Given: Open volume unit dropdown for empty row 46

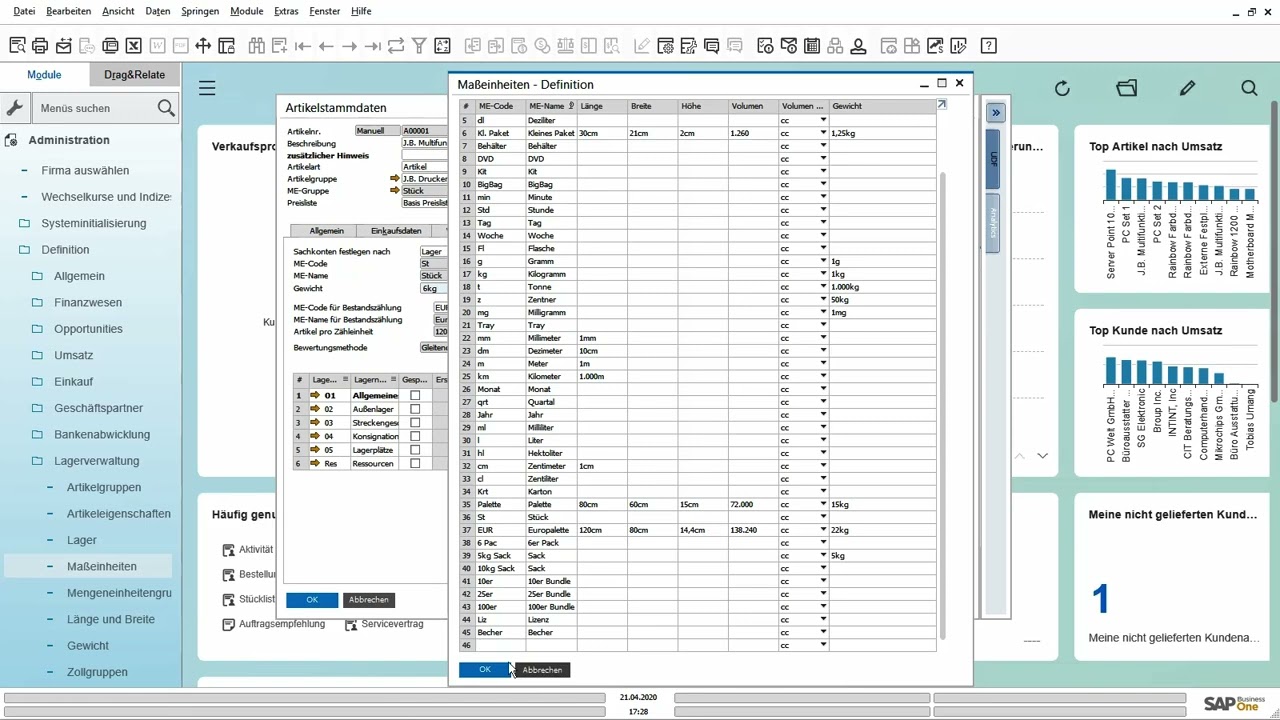Looking at the screenshot, I should pos(824,645).
